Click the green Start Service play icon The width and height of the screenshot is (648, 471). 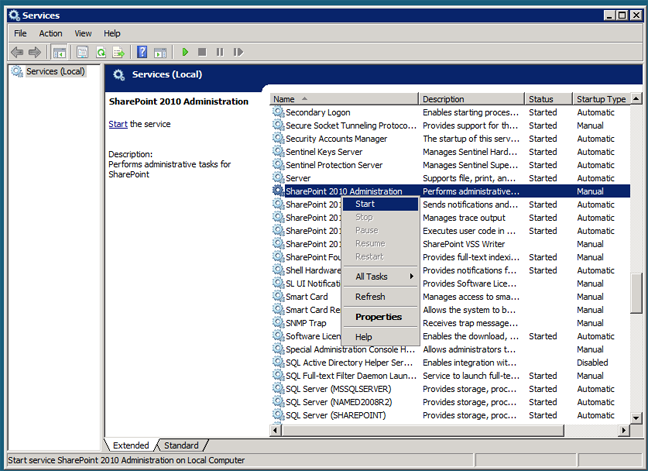pos(185,52)
